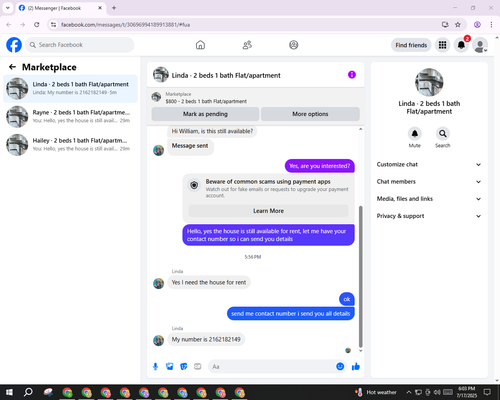Select the 'ok' sent message bubble
This screenshot has height=400, width=500.
click(347, 299)
